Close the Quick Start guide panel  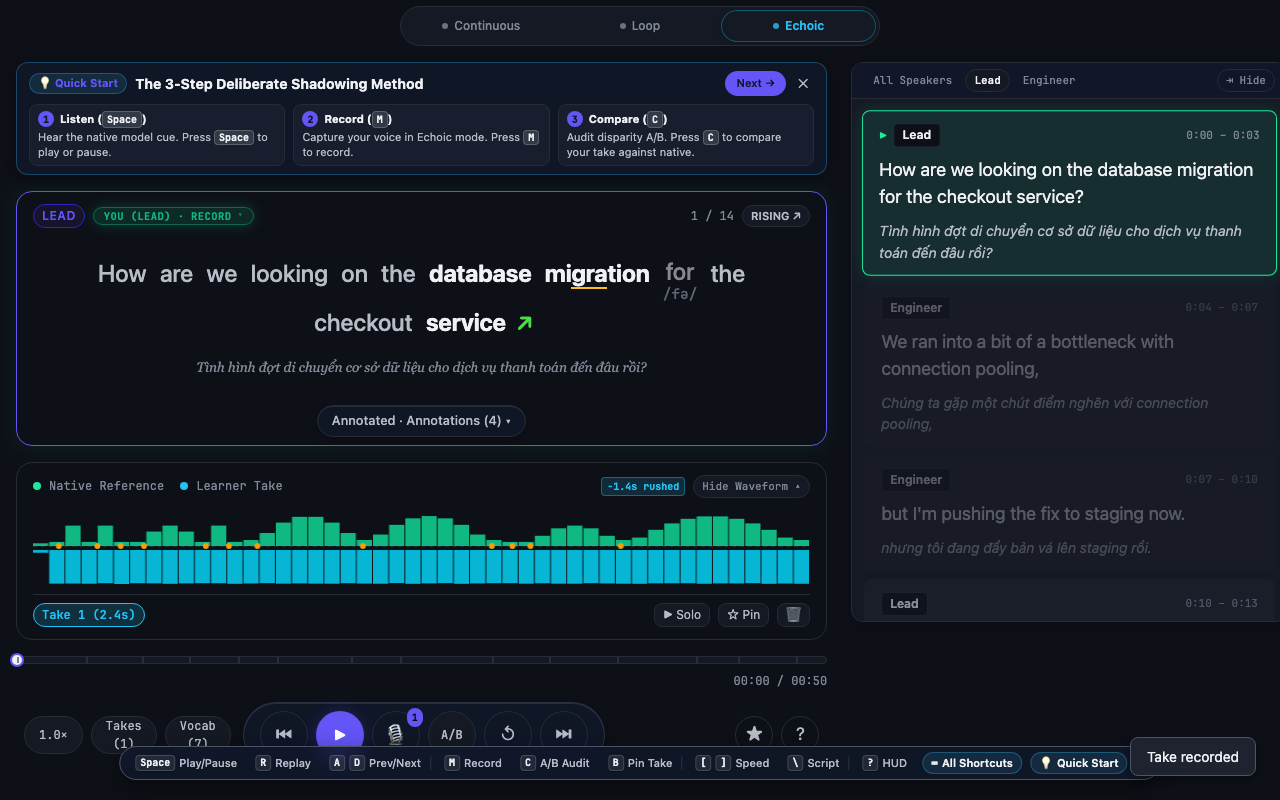pos(803,84)
